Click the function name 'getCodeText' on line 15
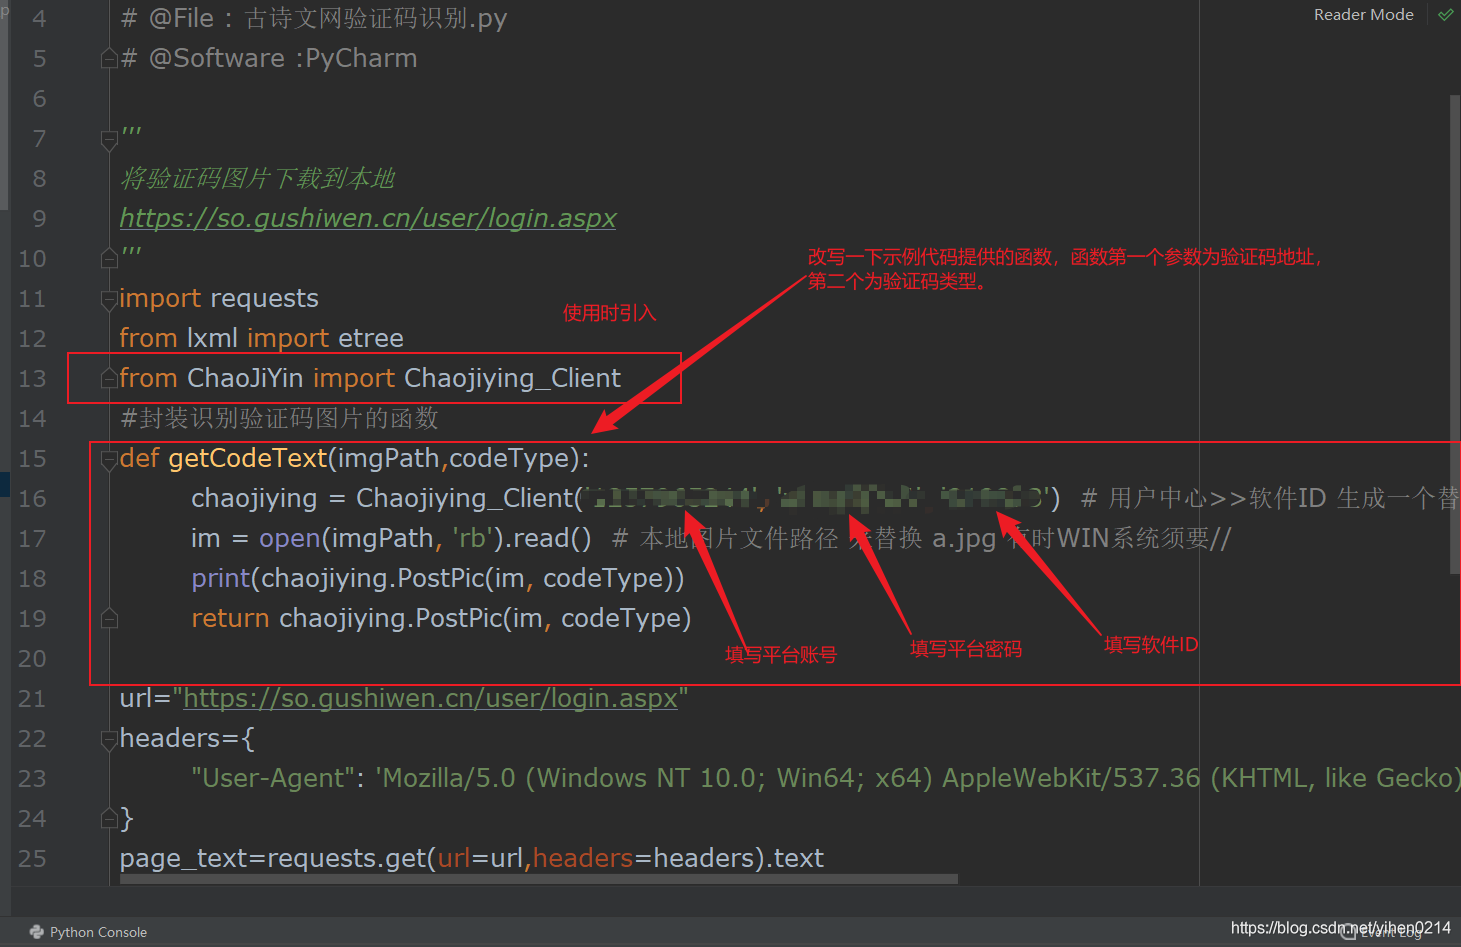1461x947 pixels. pyautogui.click(x=248, y=458)
